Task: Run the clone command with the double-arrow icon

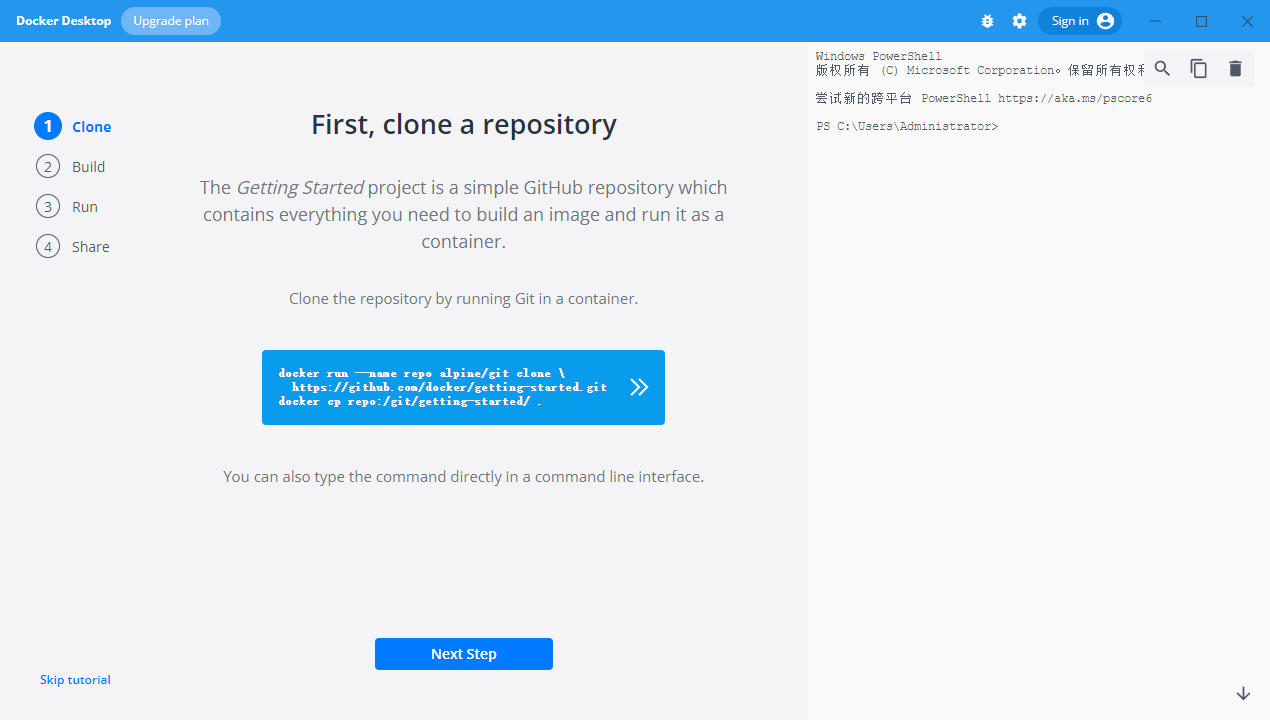Action: (x=639, y=387)
